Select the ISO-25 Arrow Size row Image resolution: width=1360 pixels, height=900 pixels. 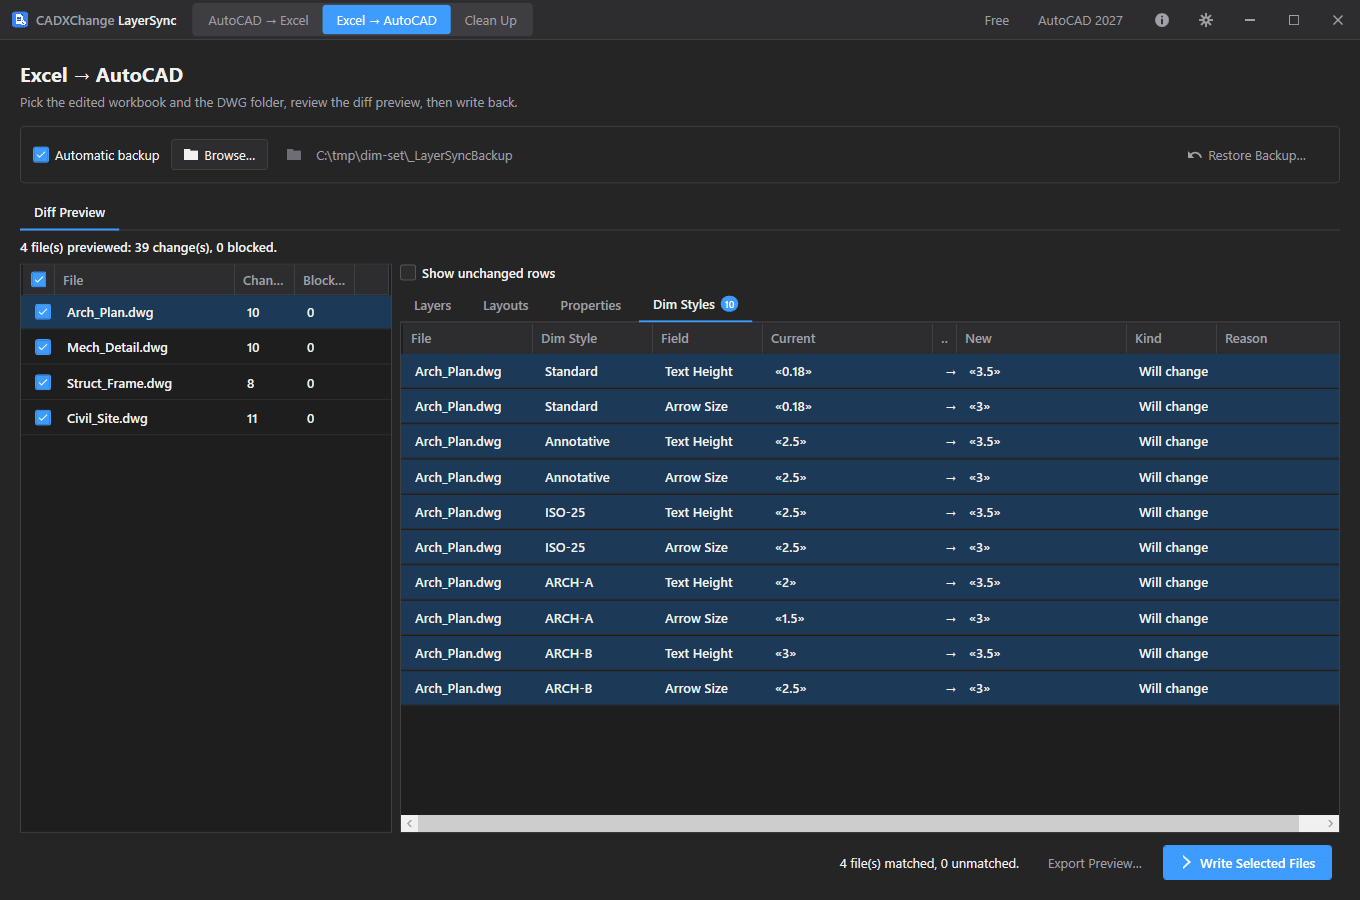[870, 547]
